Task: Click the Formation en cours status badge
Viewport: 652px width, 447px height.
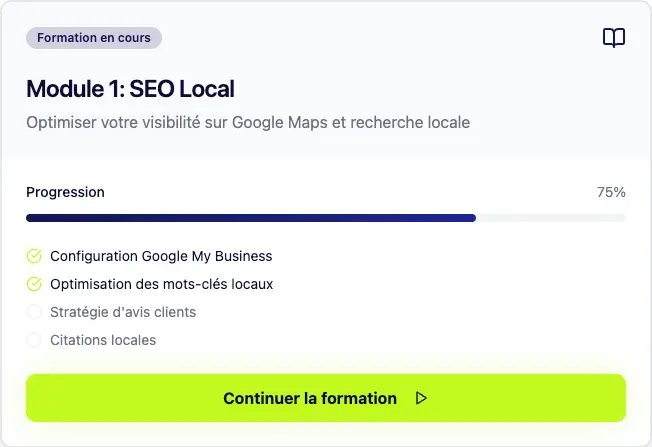Action: pos(94,38)
